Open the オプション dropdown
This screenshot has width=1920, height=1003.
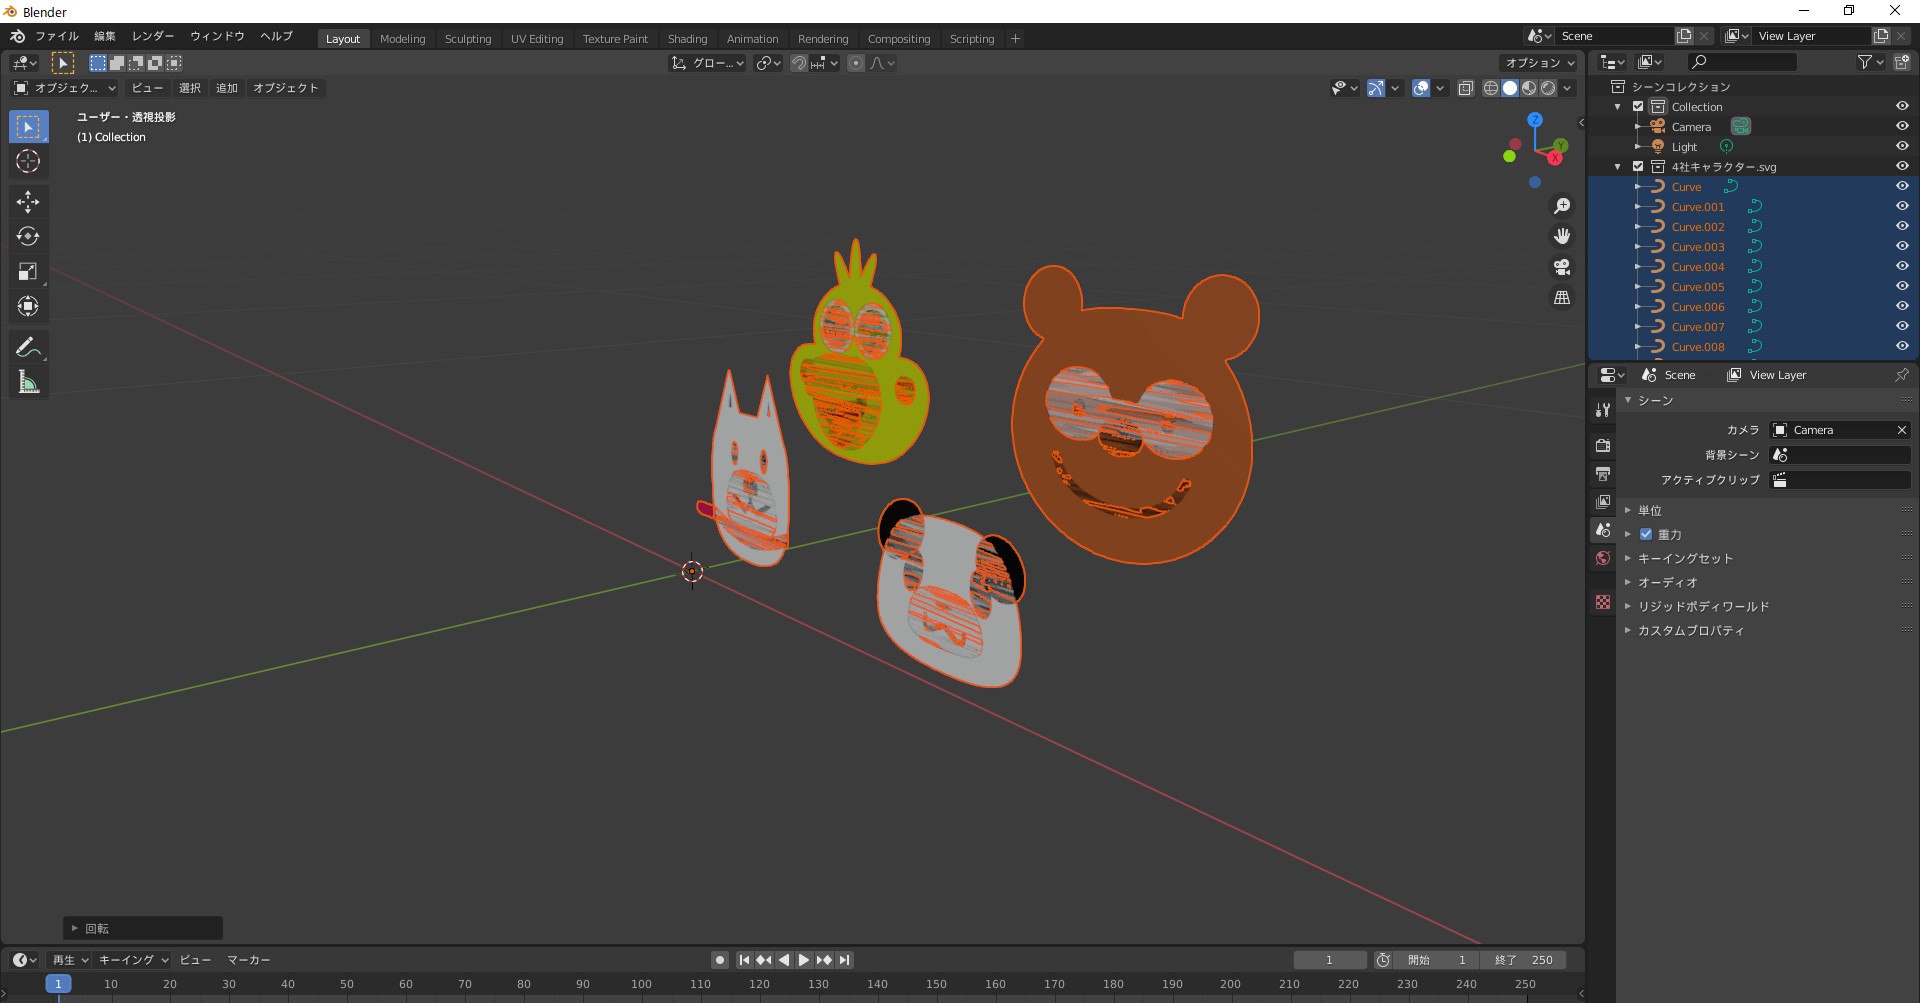click(1539, 63)
